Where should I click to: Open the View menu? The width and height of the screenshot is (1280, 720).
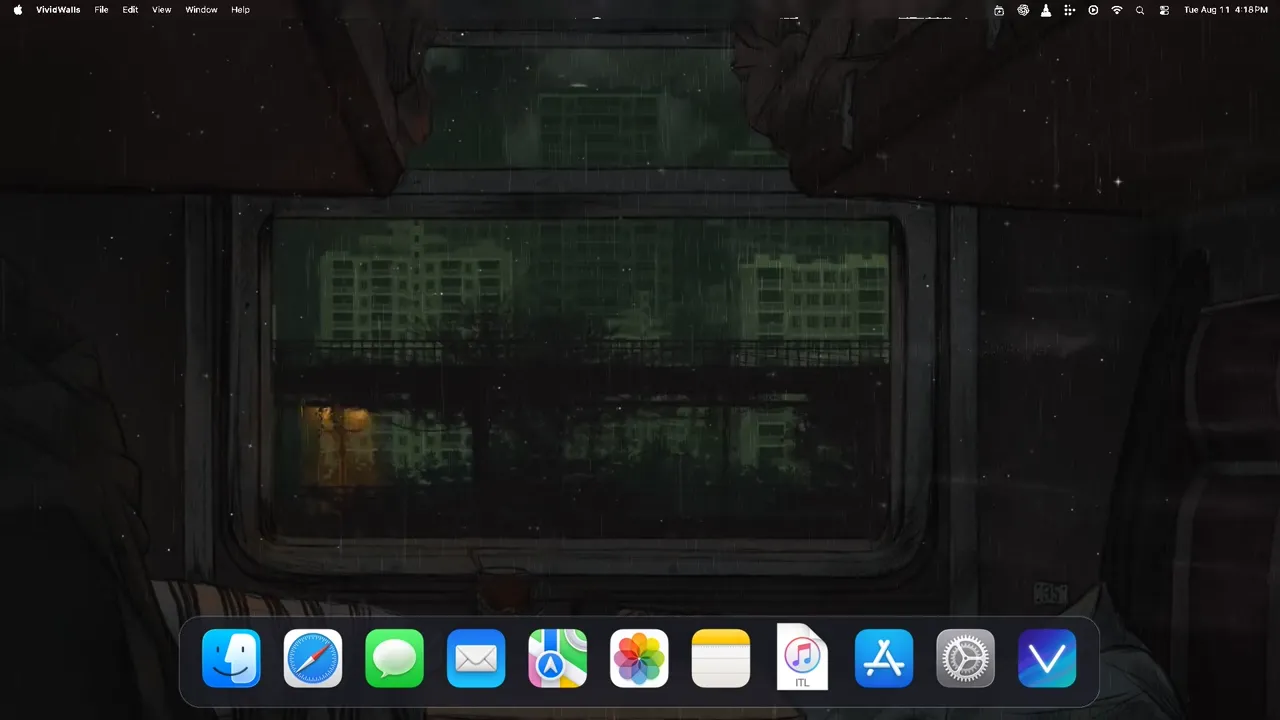point(161,10)
